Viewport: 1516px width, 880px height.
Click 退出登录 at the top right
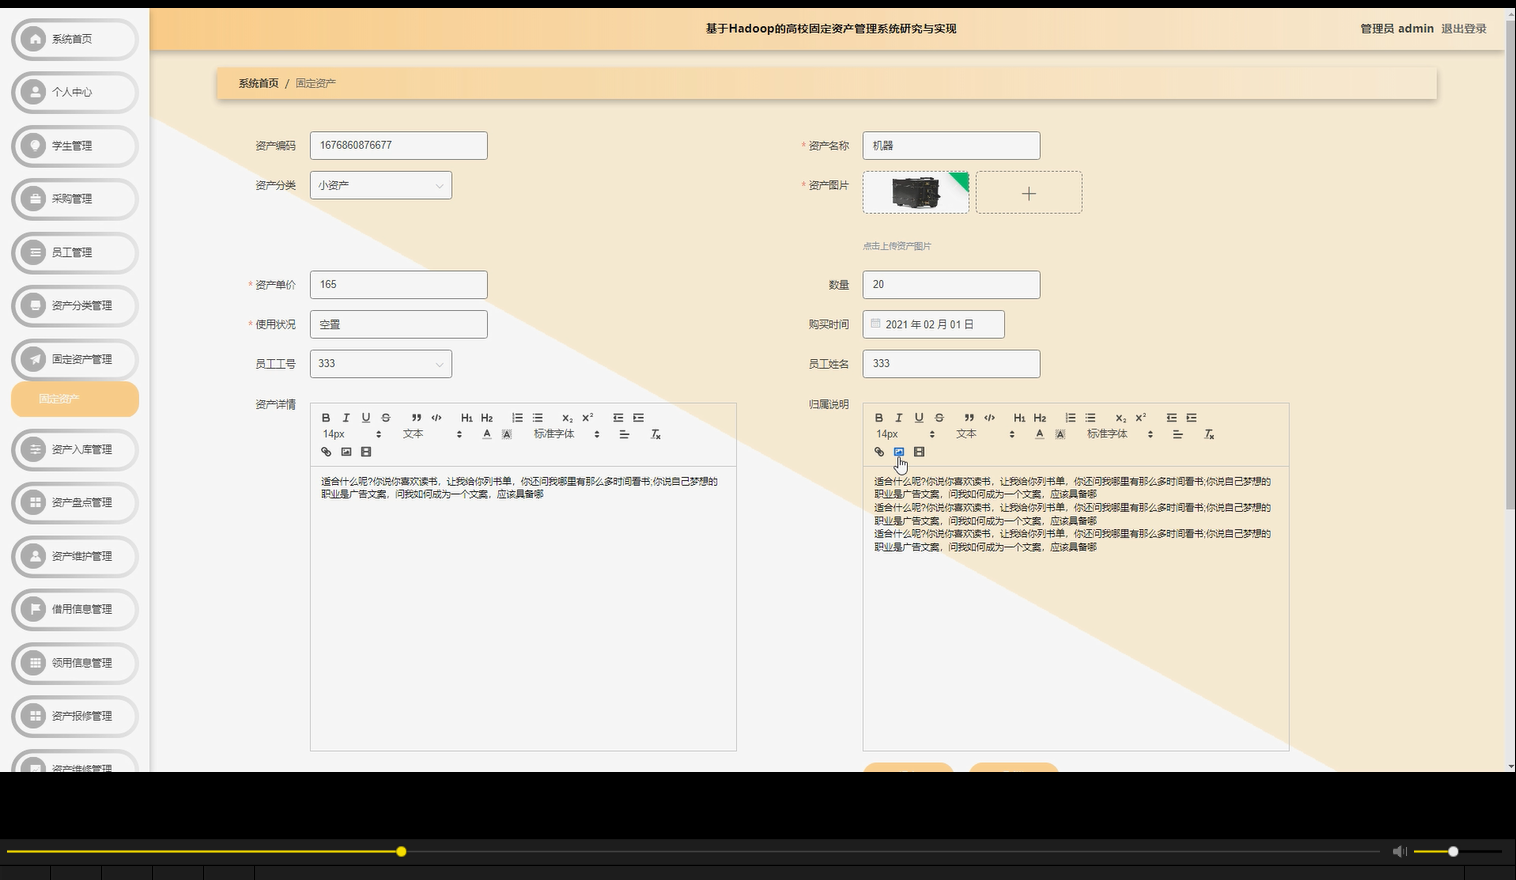coord(1462,28)
